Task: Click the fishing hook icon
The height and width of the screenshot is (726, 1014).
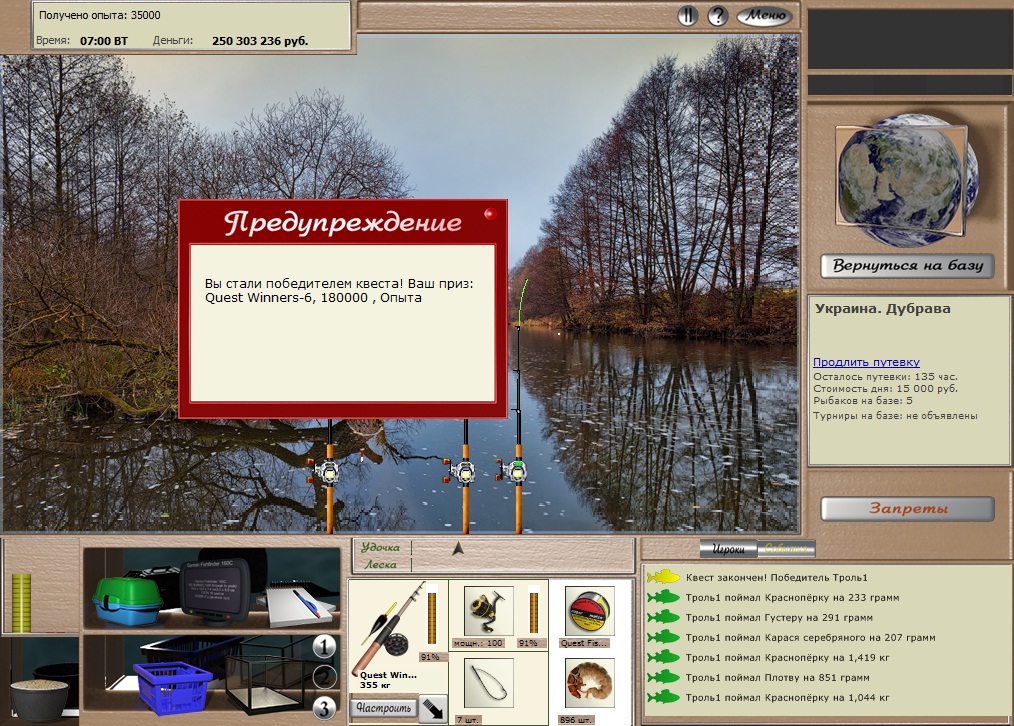Action: [x=488, y=683]
